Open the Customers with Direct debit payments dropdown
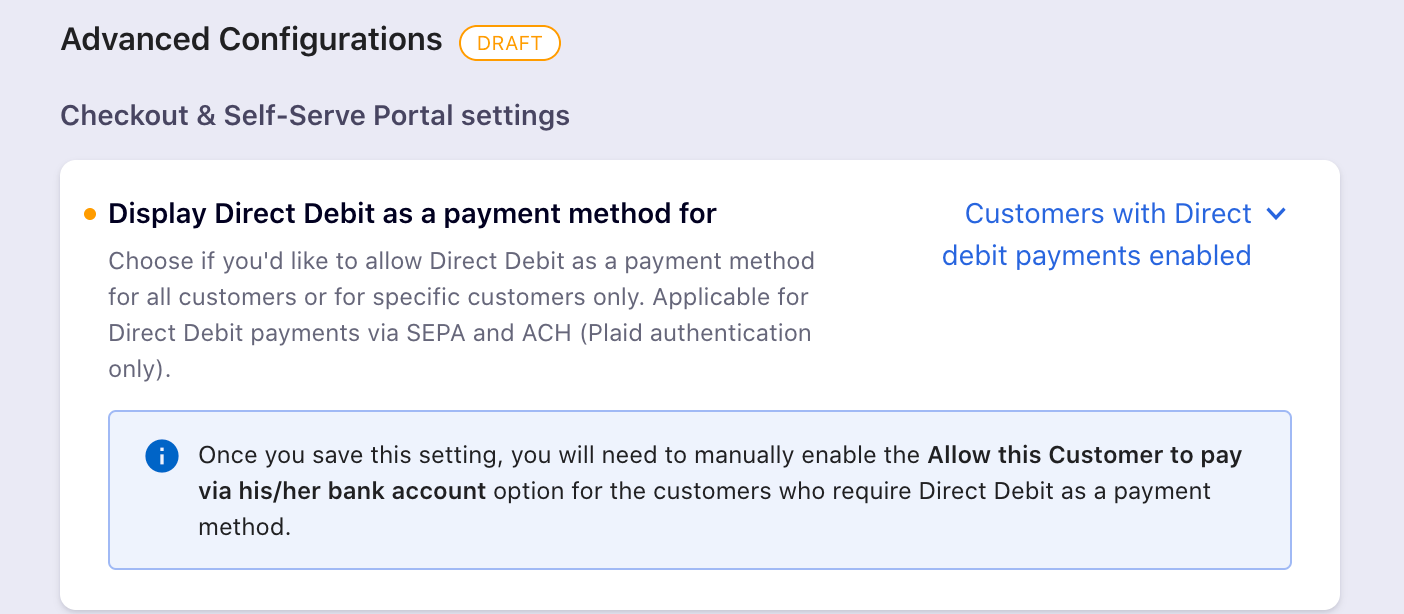1404x614 pixels. 1113,235
